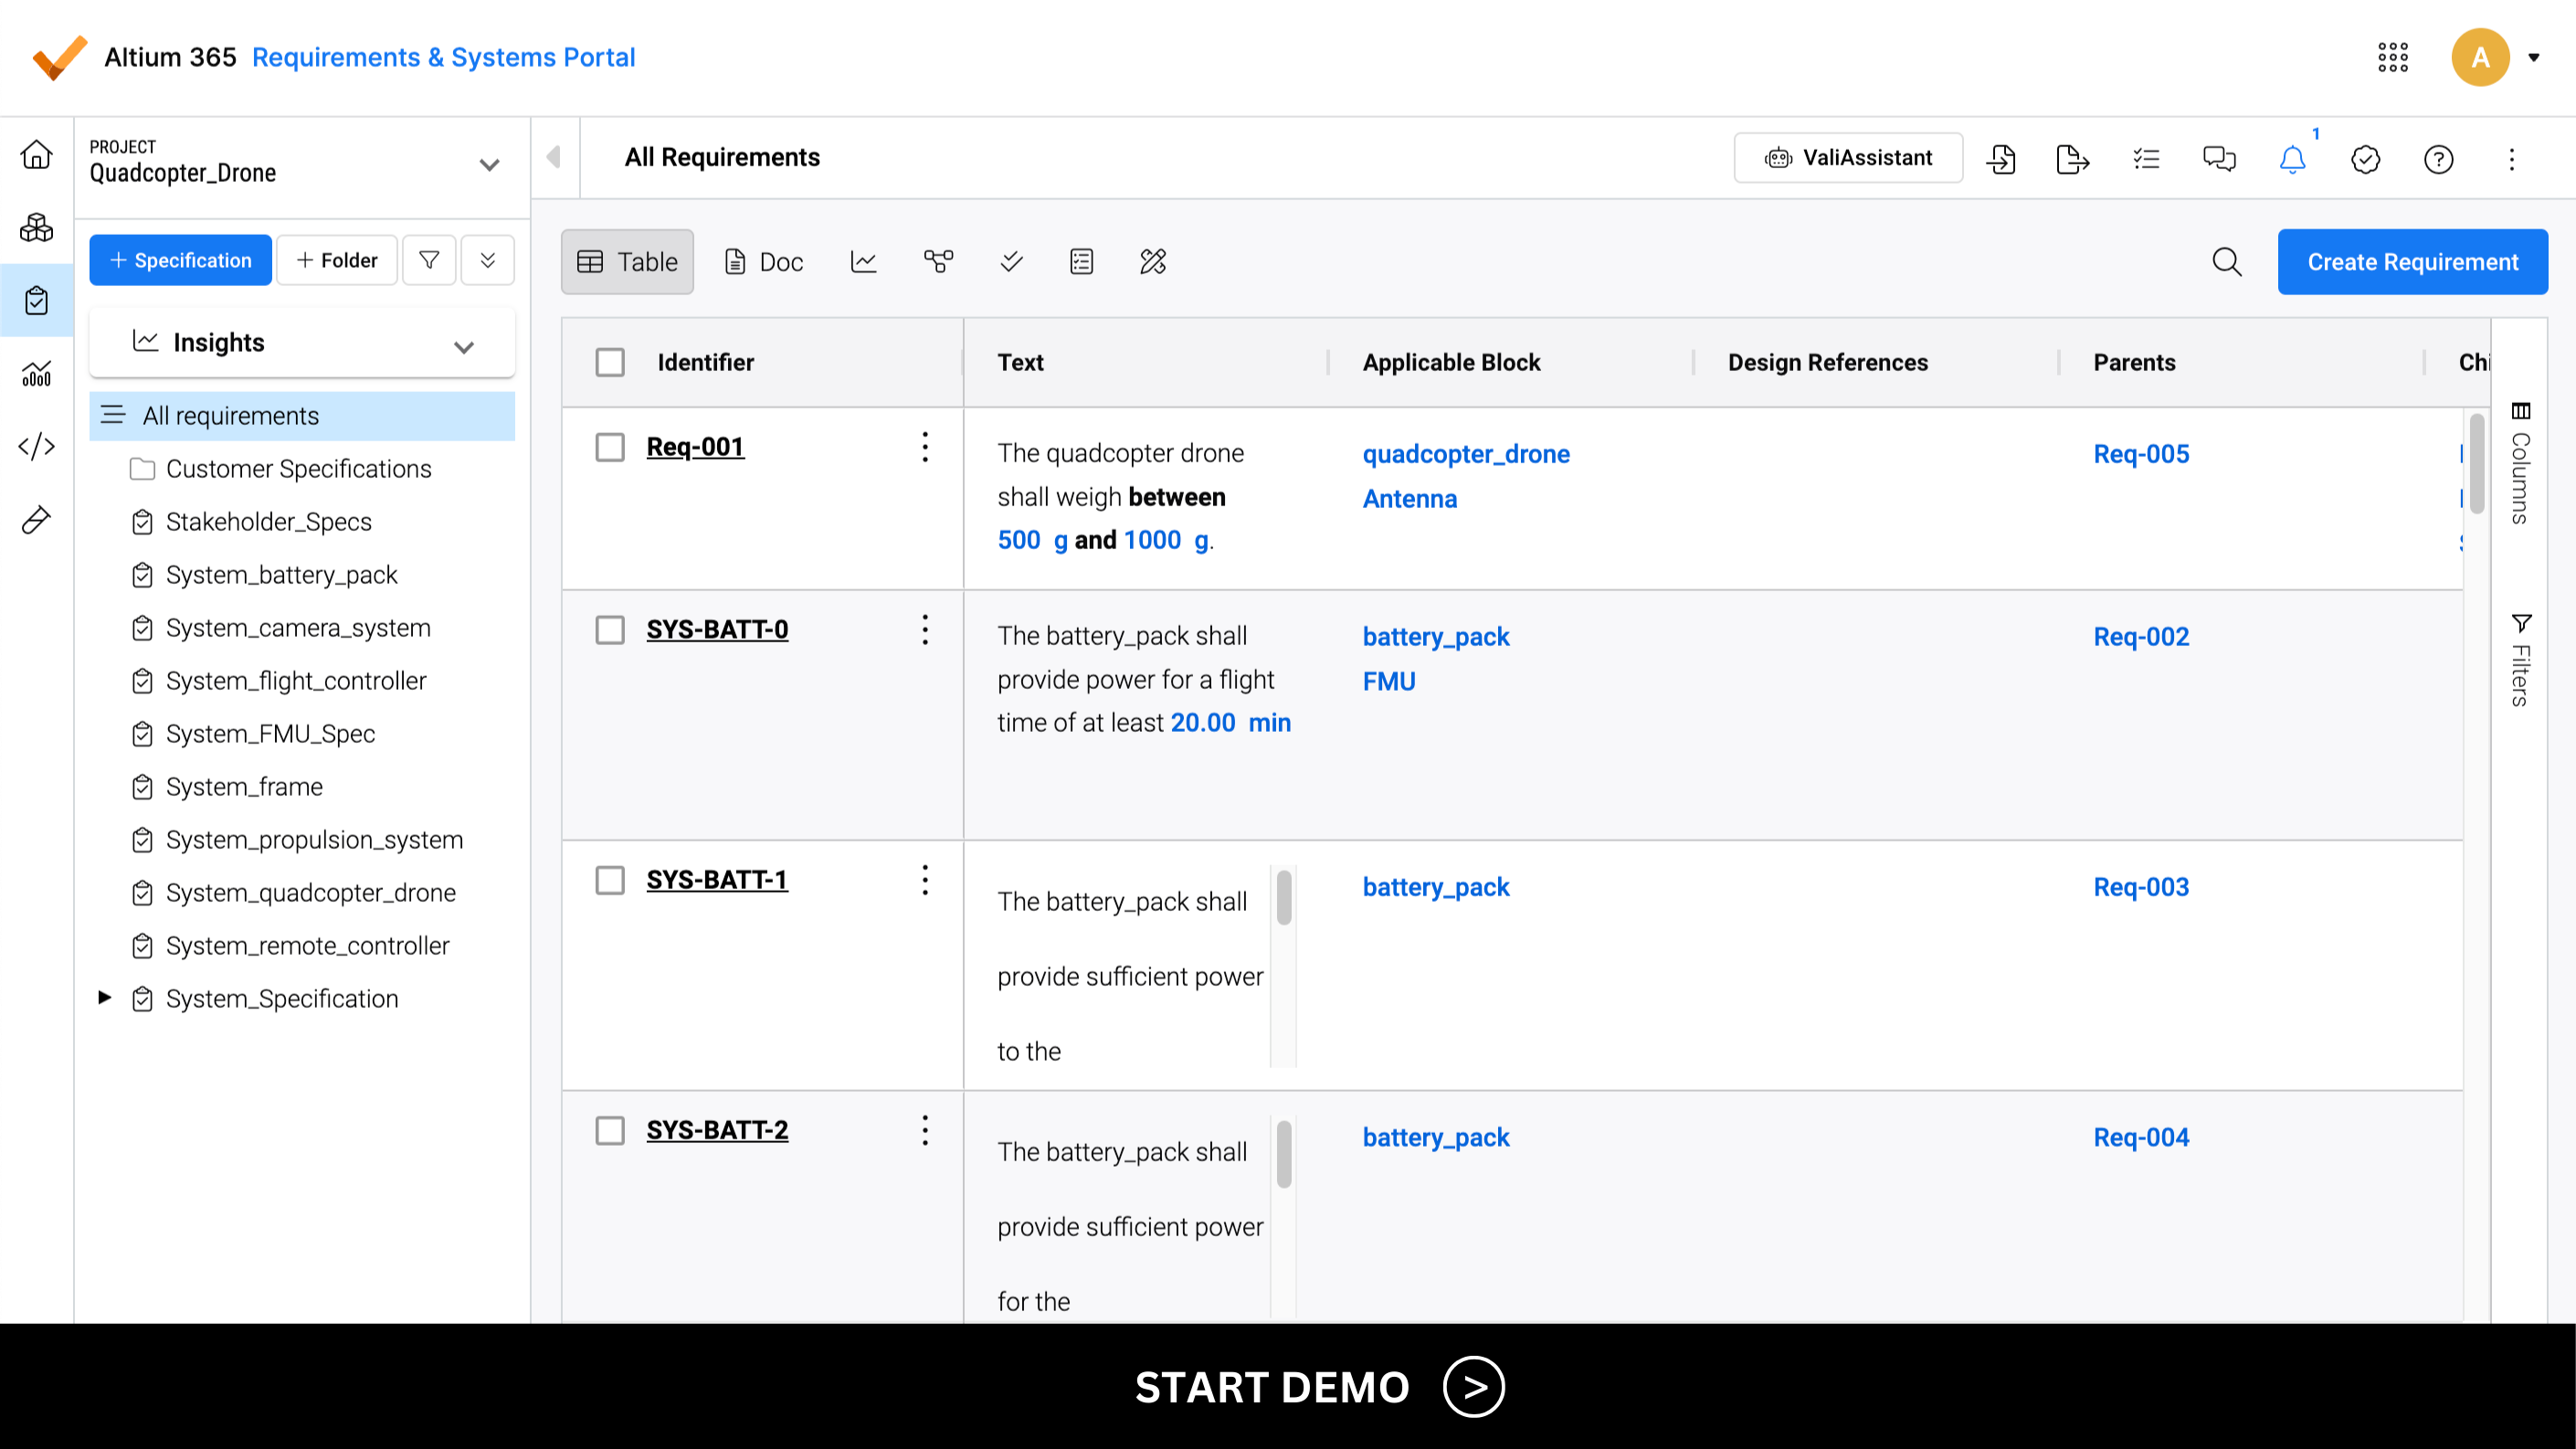The width and height of the screenshot is (2576, 1449).
Task: Toggle the select-all header checkbox
Action: 610,362
